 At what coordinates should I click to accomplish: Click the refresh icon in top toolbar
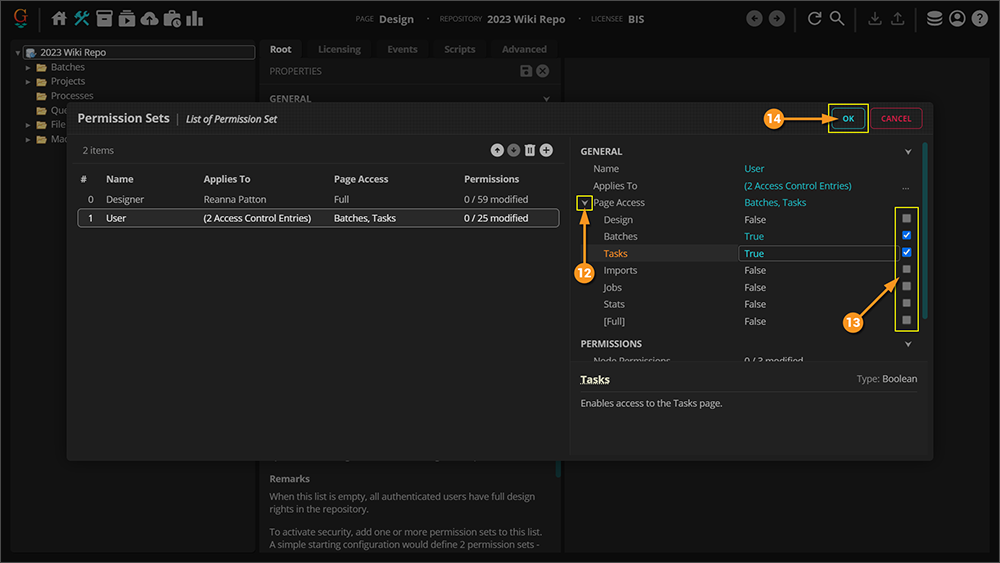click(814, 18)
